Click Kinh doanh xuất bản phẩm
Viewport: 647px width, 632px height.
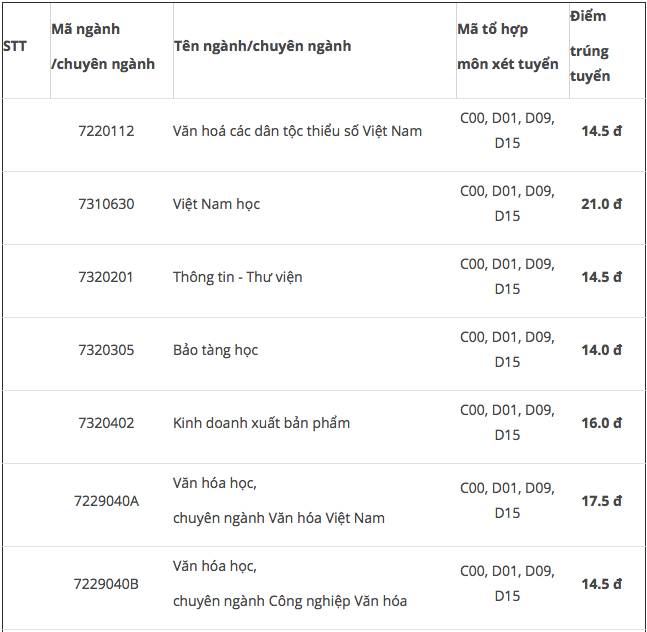[x=261, y=423]
